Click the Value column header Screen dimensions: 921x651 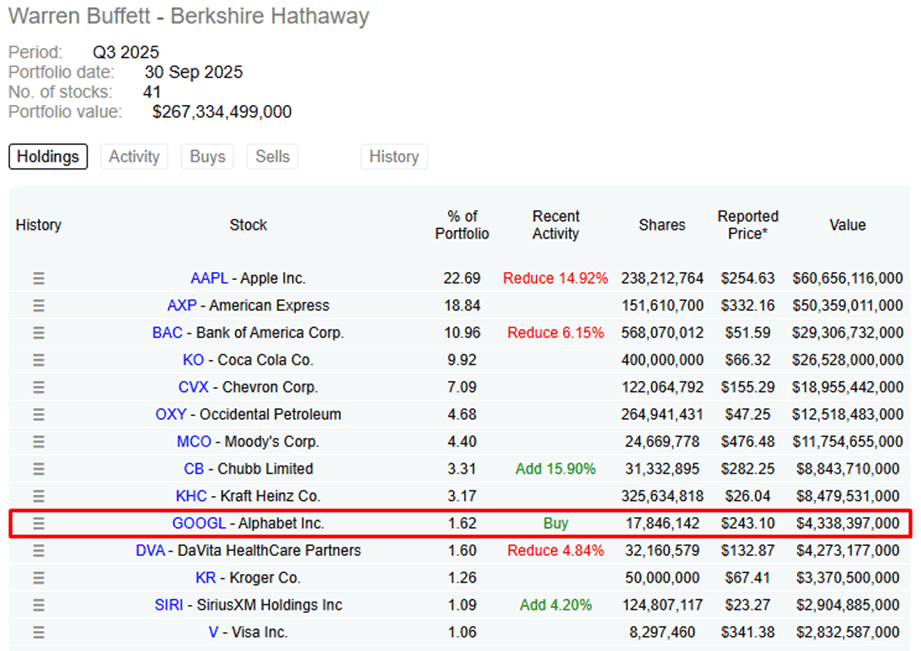click(x=848, y=225)
